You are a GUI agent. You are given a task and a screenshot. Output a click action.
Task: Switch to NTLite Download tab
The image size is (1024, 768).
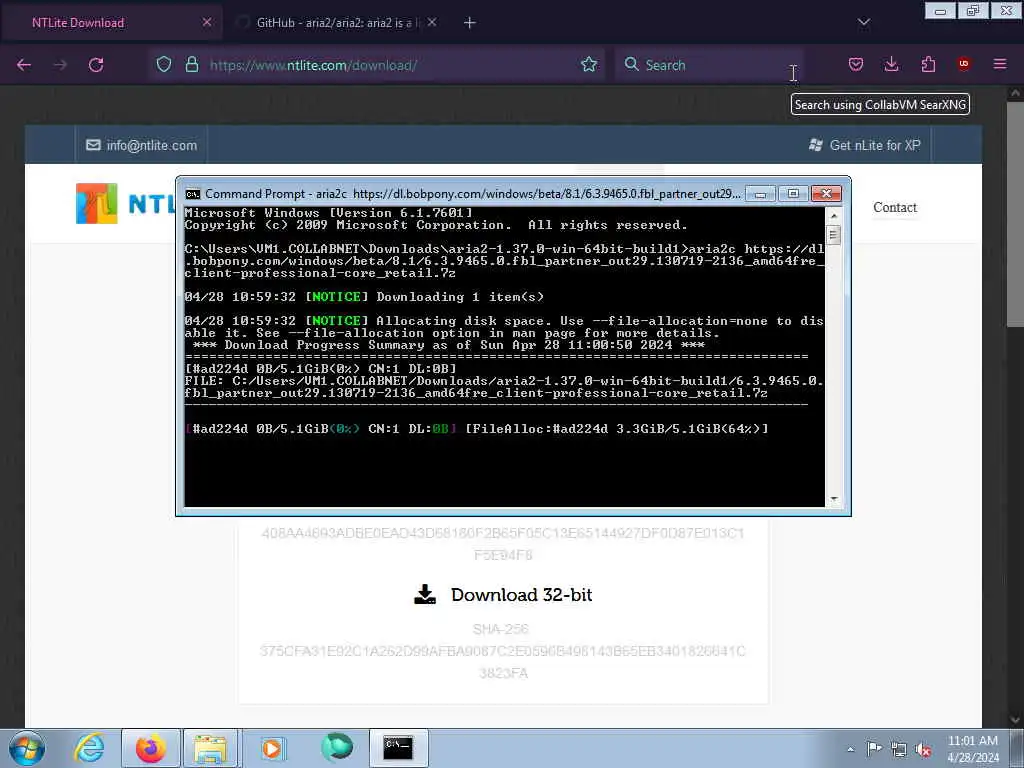111,23
